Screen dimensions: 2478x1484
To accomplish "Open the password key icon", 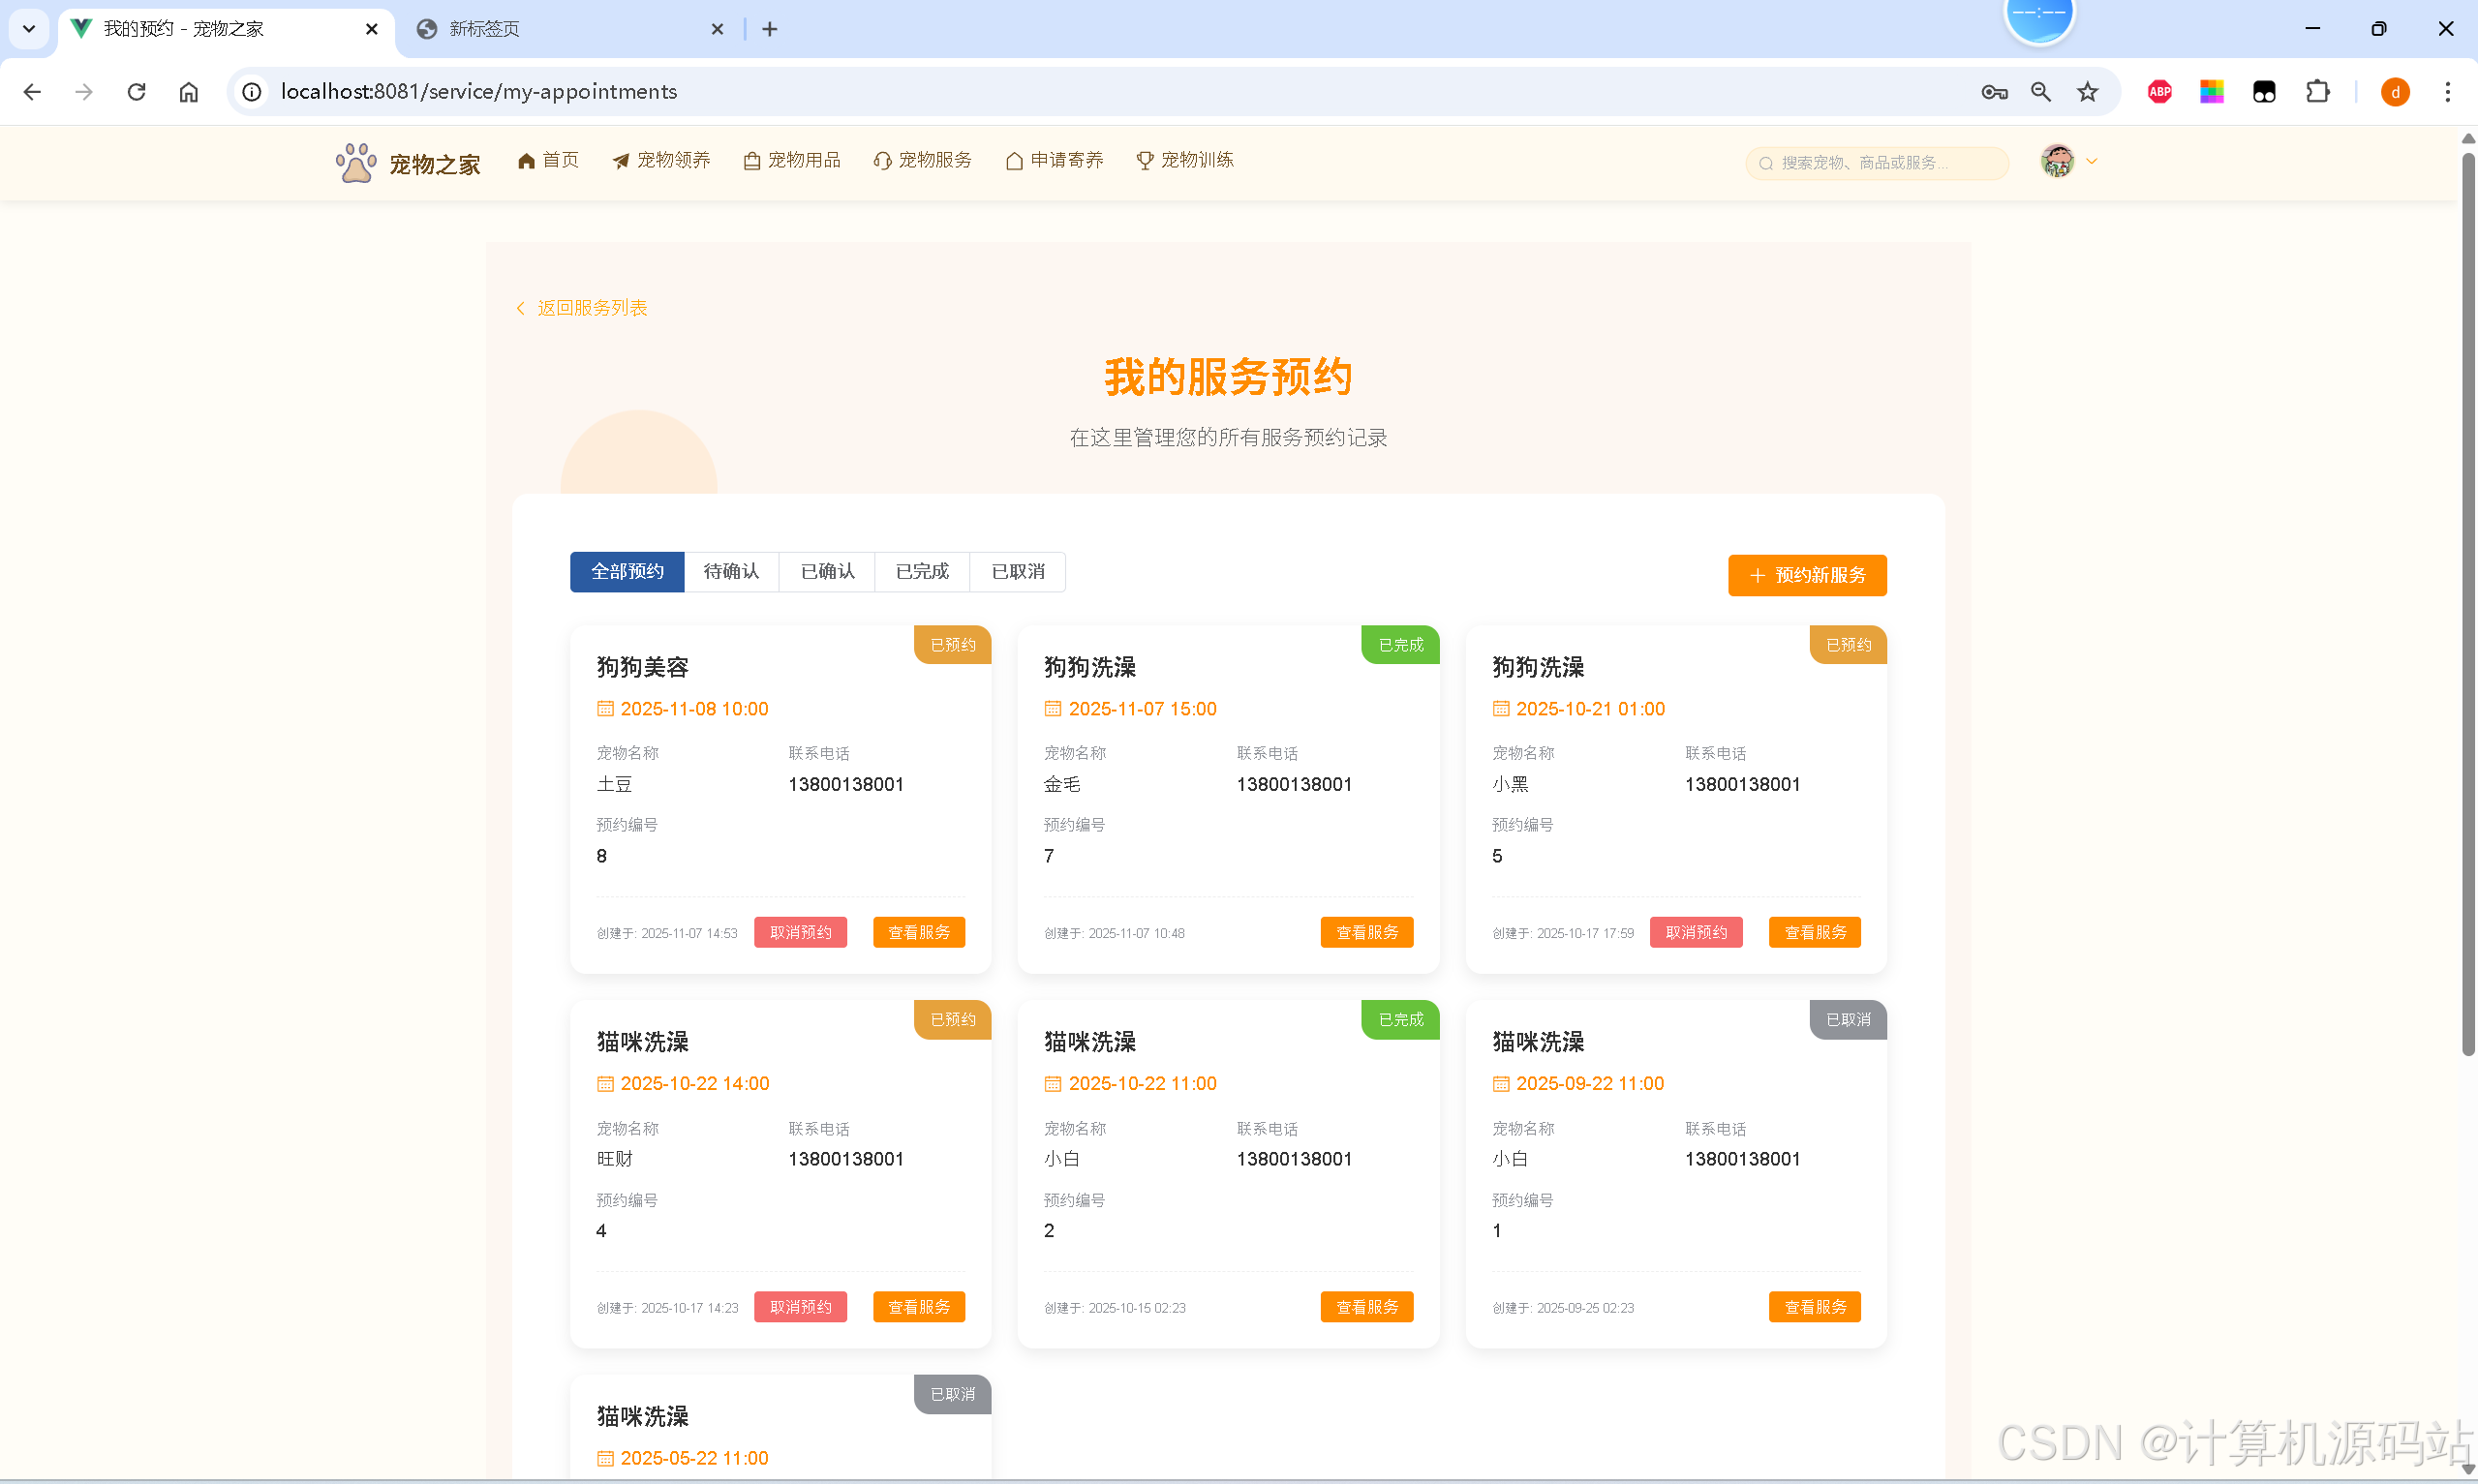I will point(1994,92).
